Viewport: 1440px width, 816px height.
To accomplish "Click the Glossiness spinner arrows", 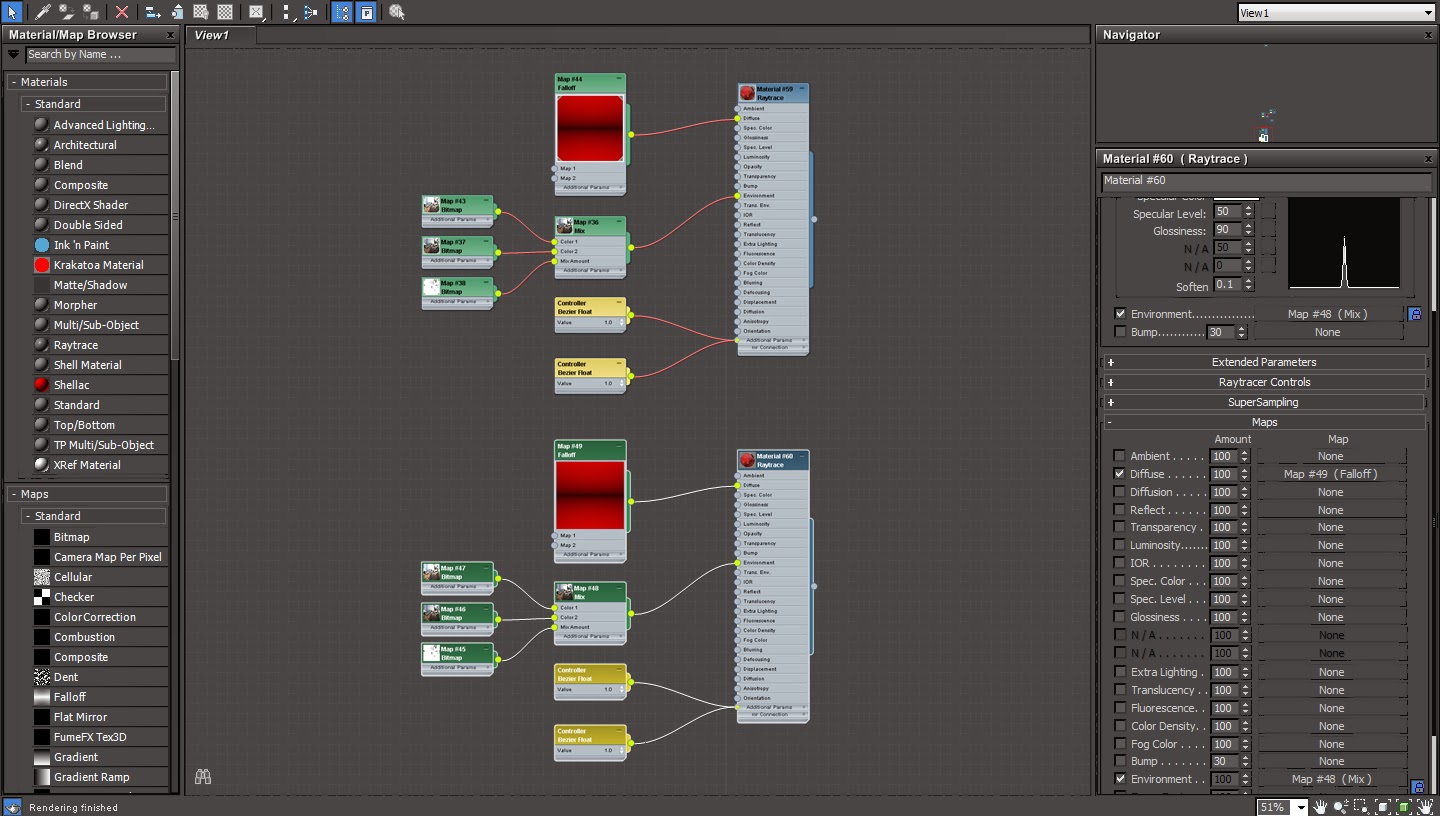I will pos(1249,230).
